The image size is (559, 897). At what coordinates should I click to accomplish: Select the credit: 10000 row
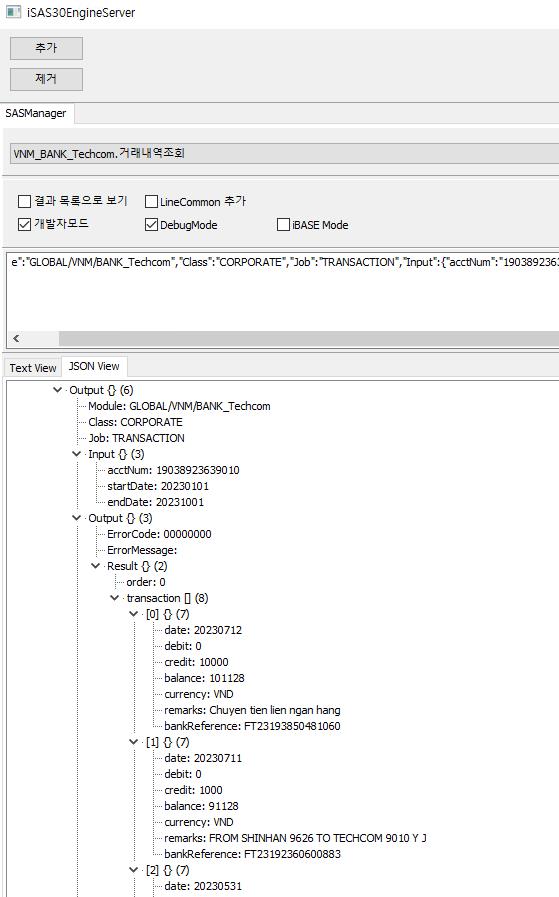pyautogui.click(x=196, y=662)
